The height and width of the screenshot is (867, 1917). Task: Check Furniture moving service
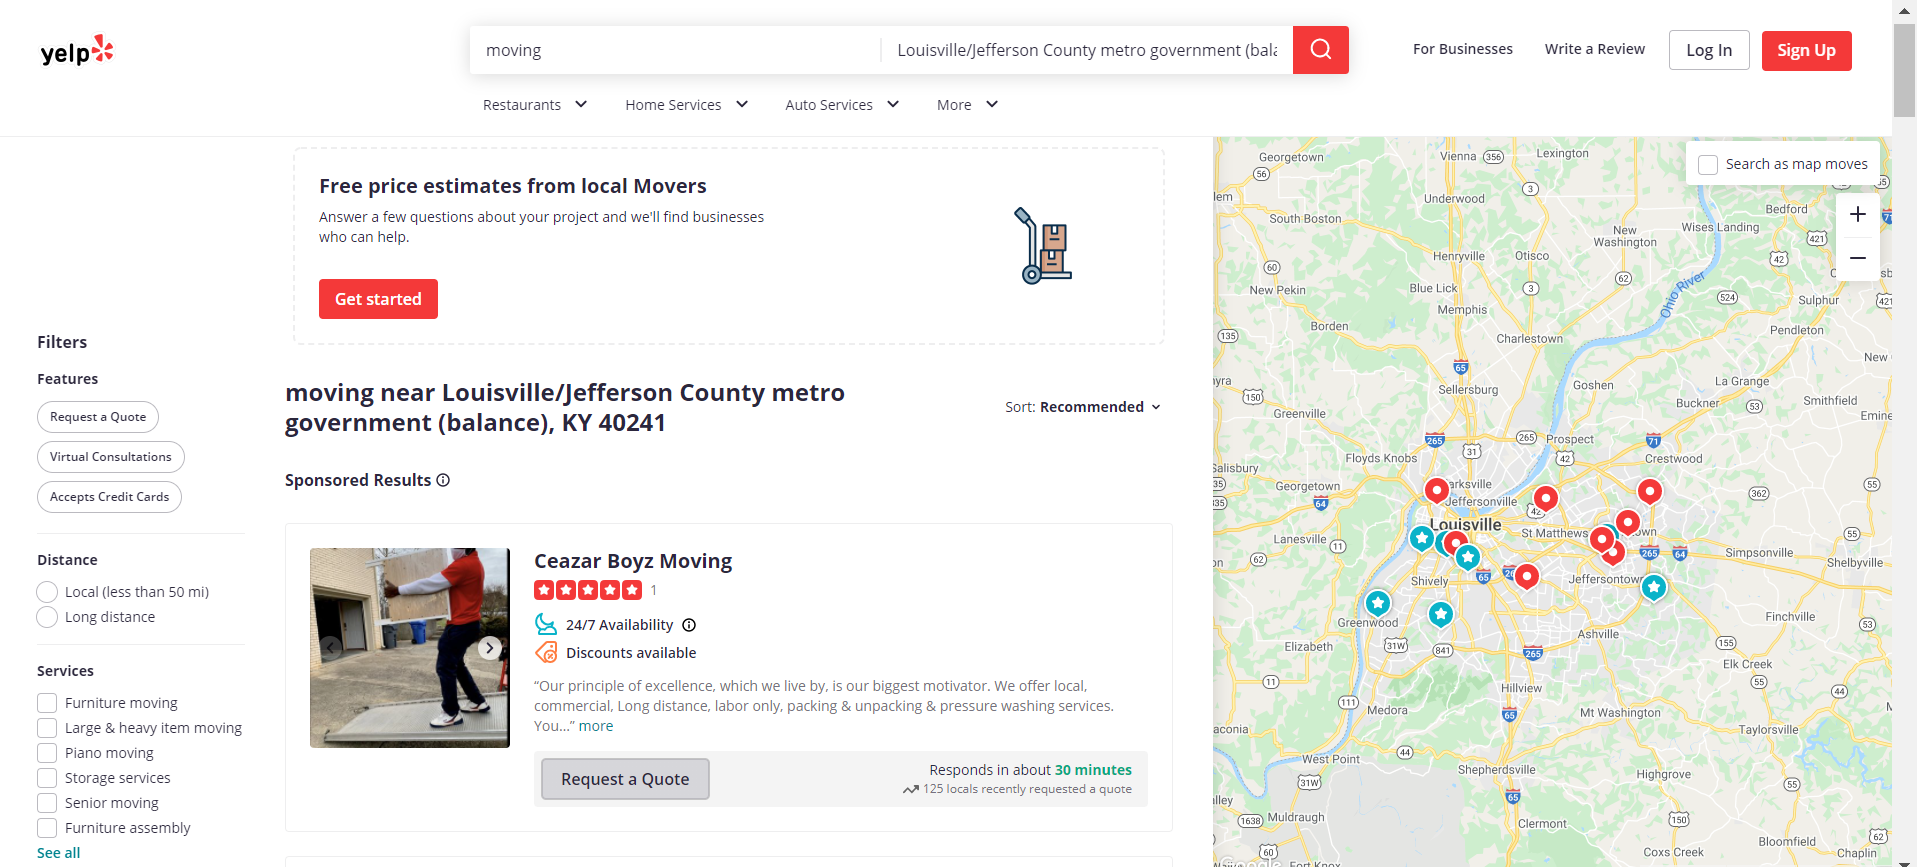pyautogui.click(x=47, y=703)
